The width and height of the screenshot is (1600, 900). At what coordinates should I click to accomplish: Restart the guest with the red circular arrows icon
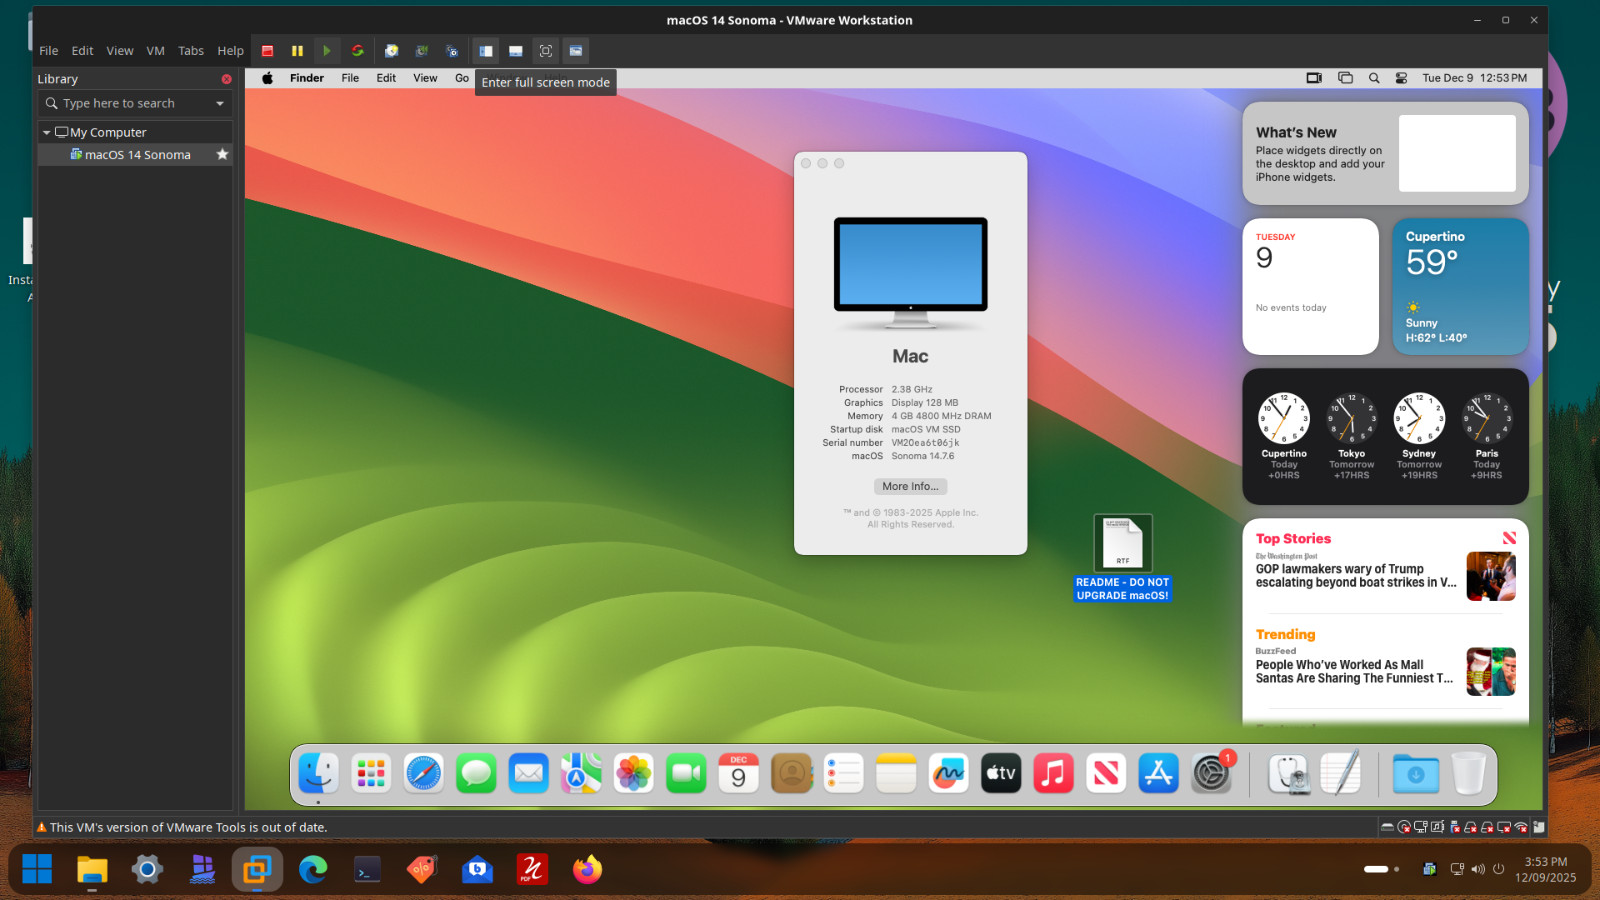point(357,51)
